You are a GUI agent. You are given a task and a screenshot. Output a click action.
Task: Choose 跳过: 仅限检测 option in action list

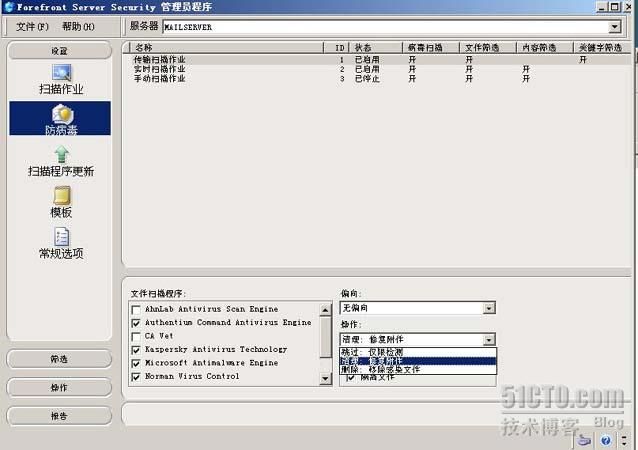click(418, 352)
